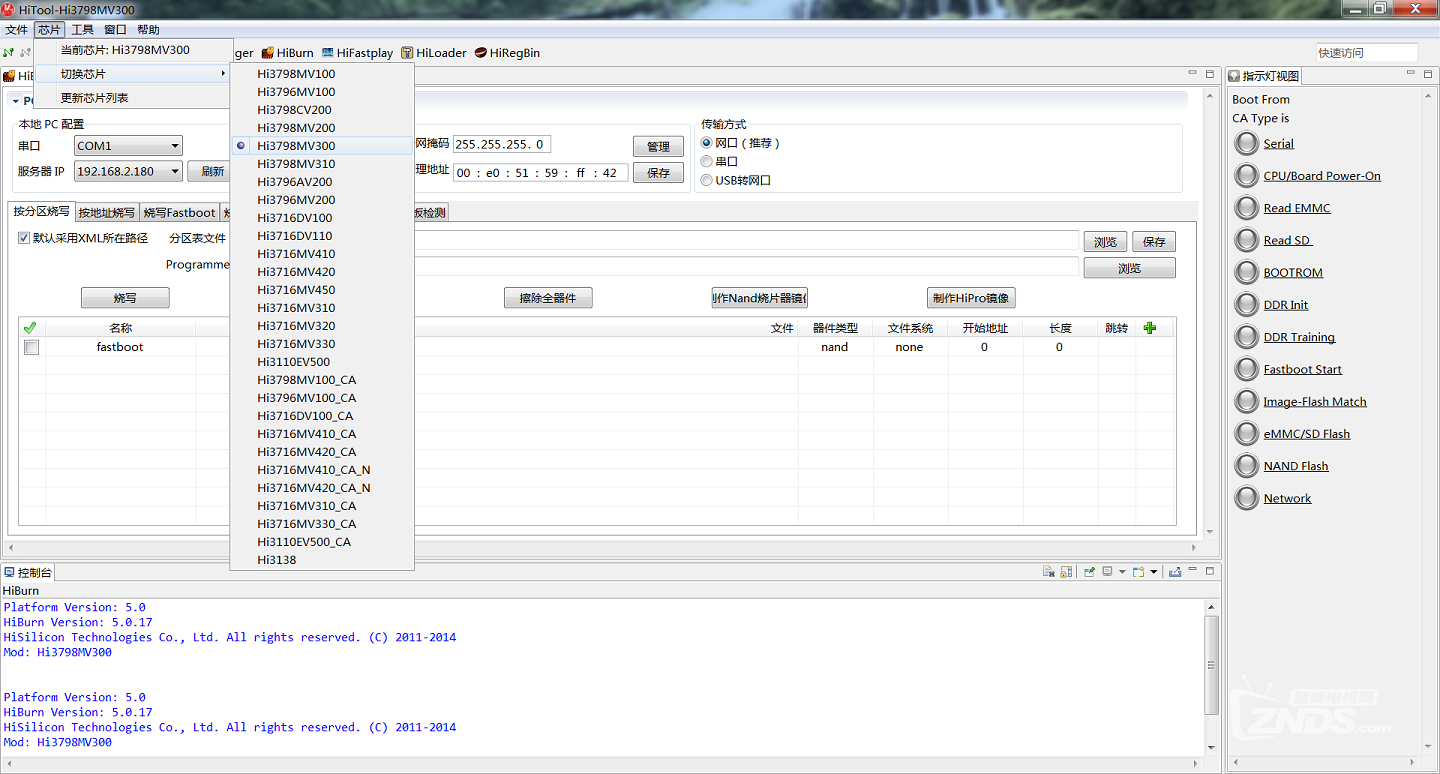The image size is (1440, 774).
Task: Open the display-console dropdown arrow
Action: (x=1122, y=572)
